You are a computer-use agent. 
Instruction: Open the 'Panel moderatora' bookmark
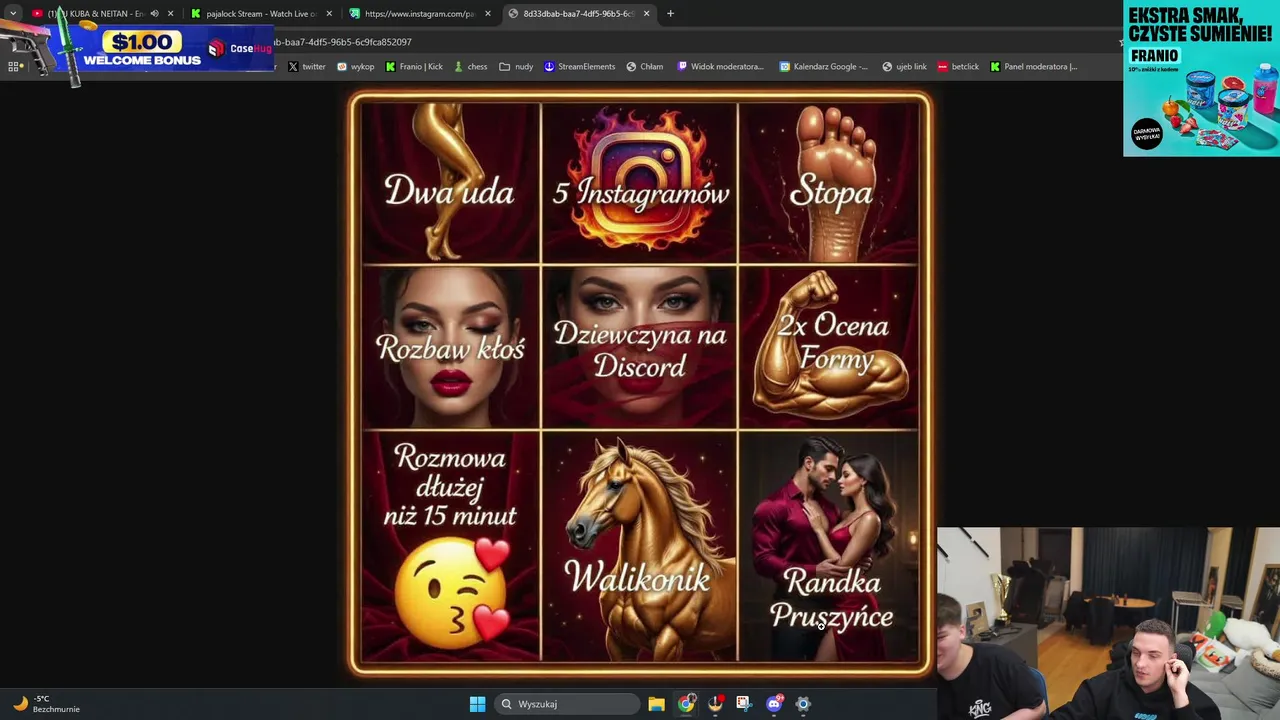point(1033,67)
